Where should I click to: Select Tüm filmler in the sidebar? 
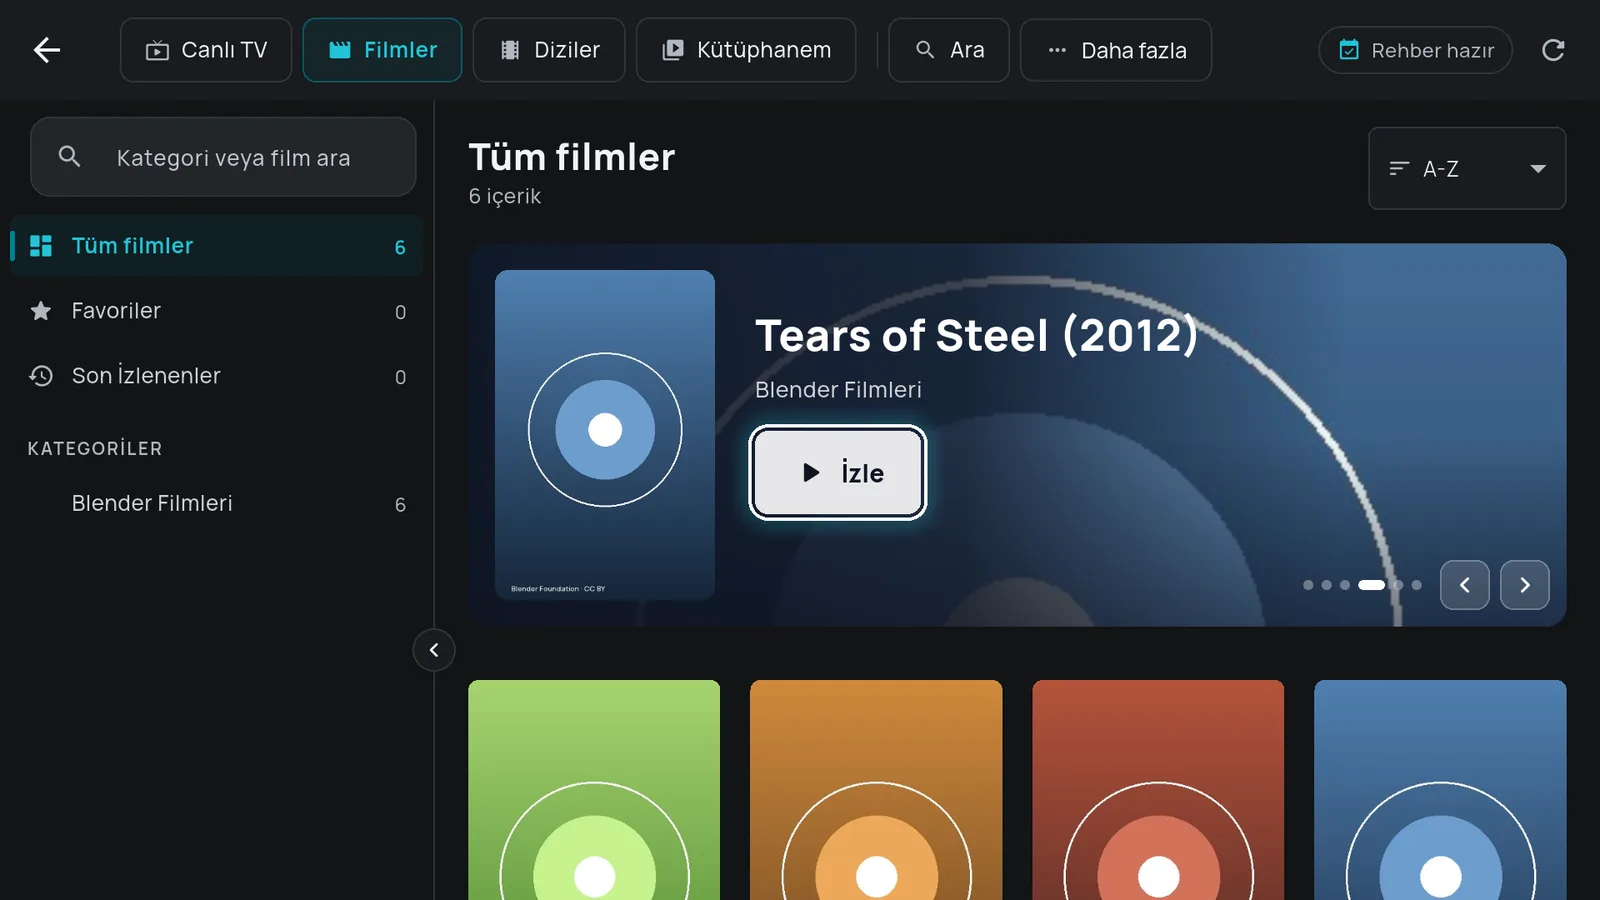coord(216,246)
